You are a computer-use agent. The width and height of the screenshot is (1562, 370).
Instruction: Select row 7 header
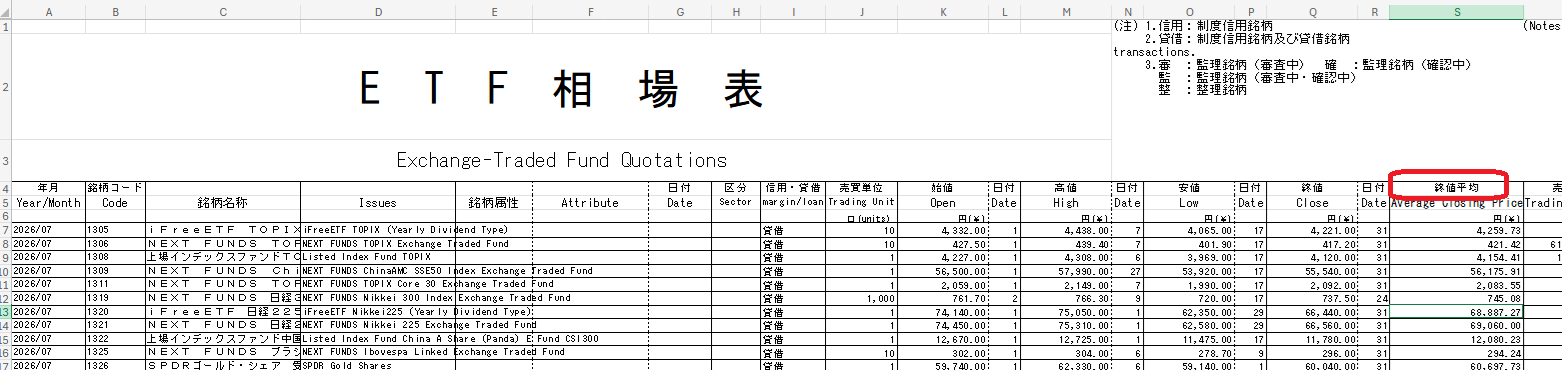pyautogui.click(x=7, y=230)
